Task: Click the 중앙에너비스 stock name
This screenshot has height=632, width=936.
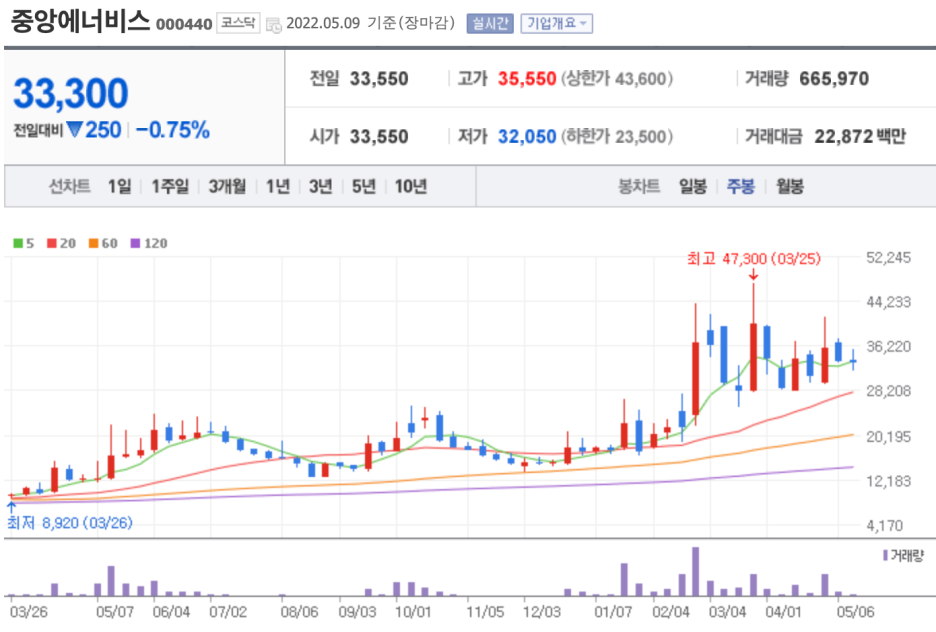Action: (x=80, y=21)
